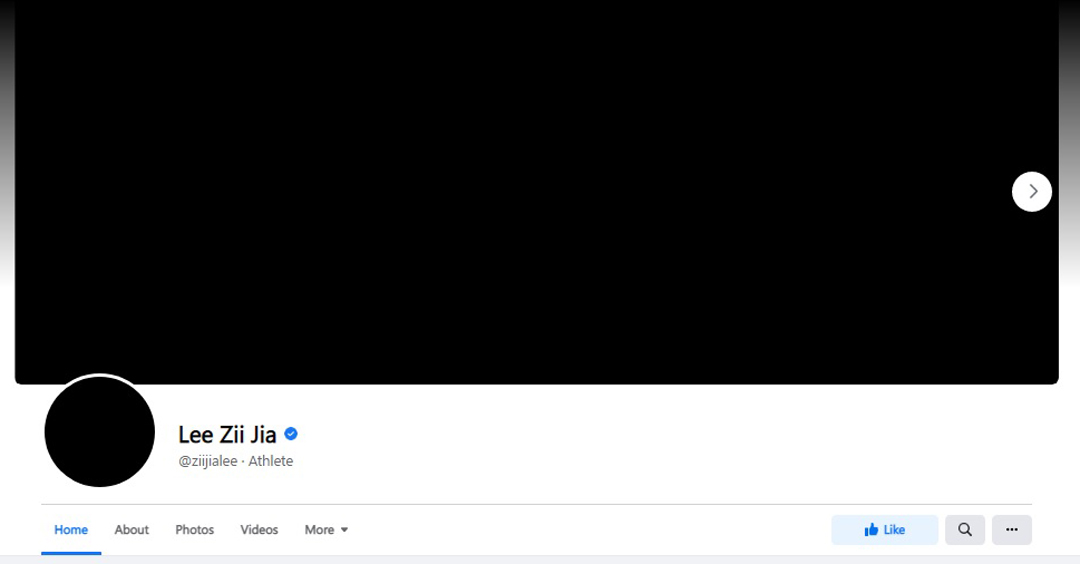1080x564 pixels.
Task: Click the blue verified badge beside Lee Zii Jia
Action: coord(291,434)
